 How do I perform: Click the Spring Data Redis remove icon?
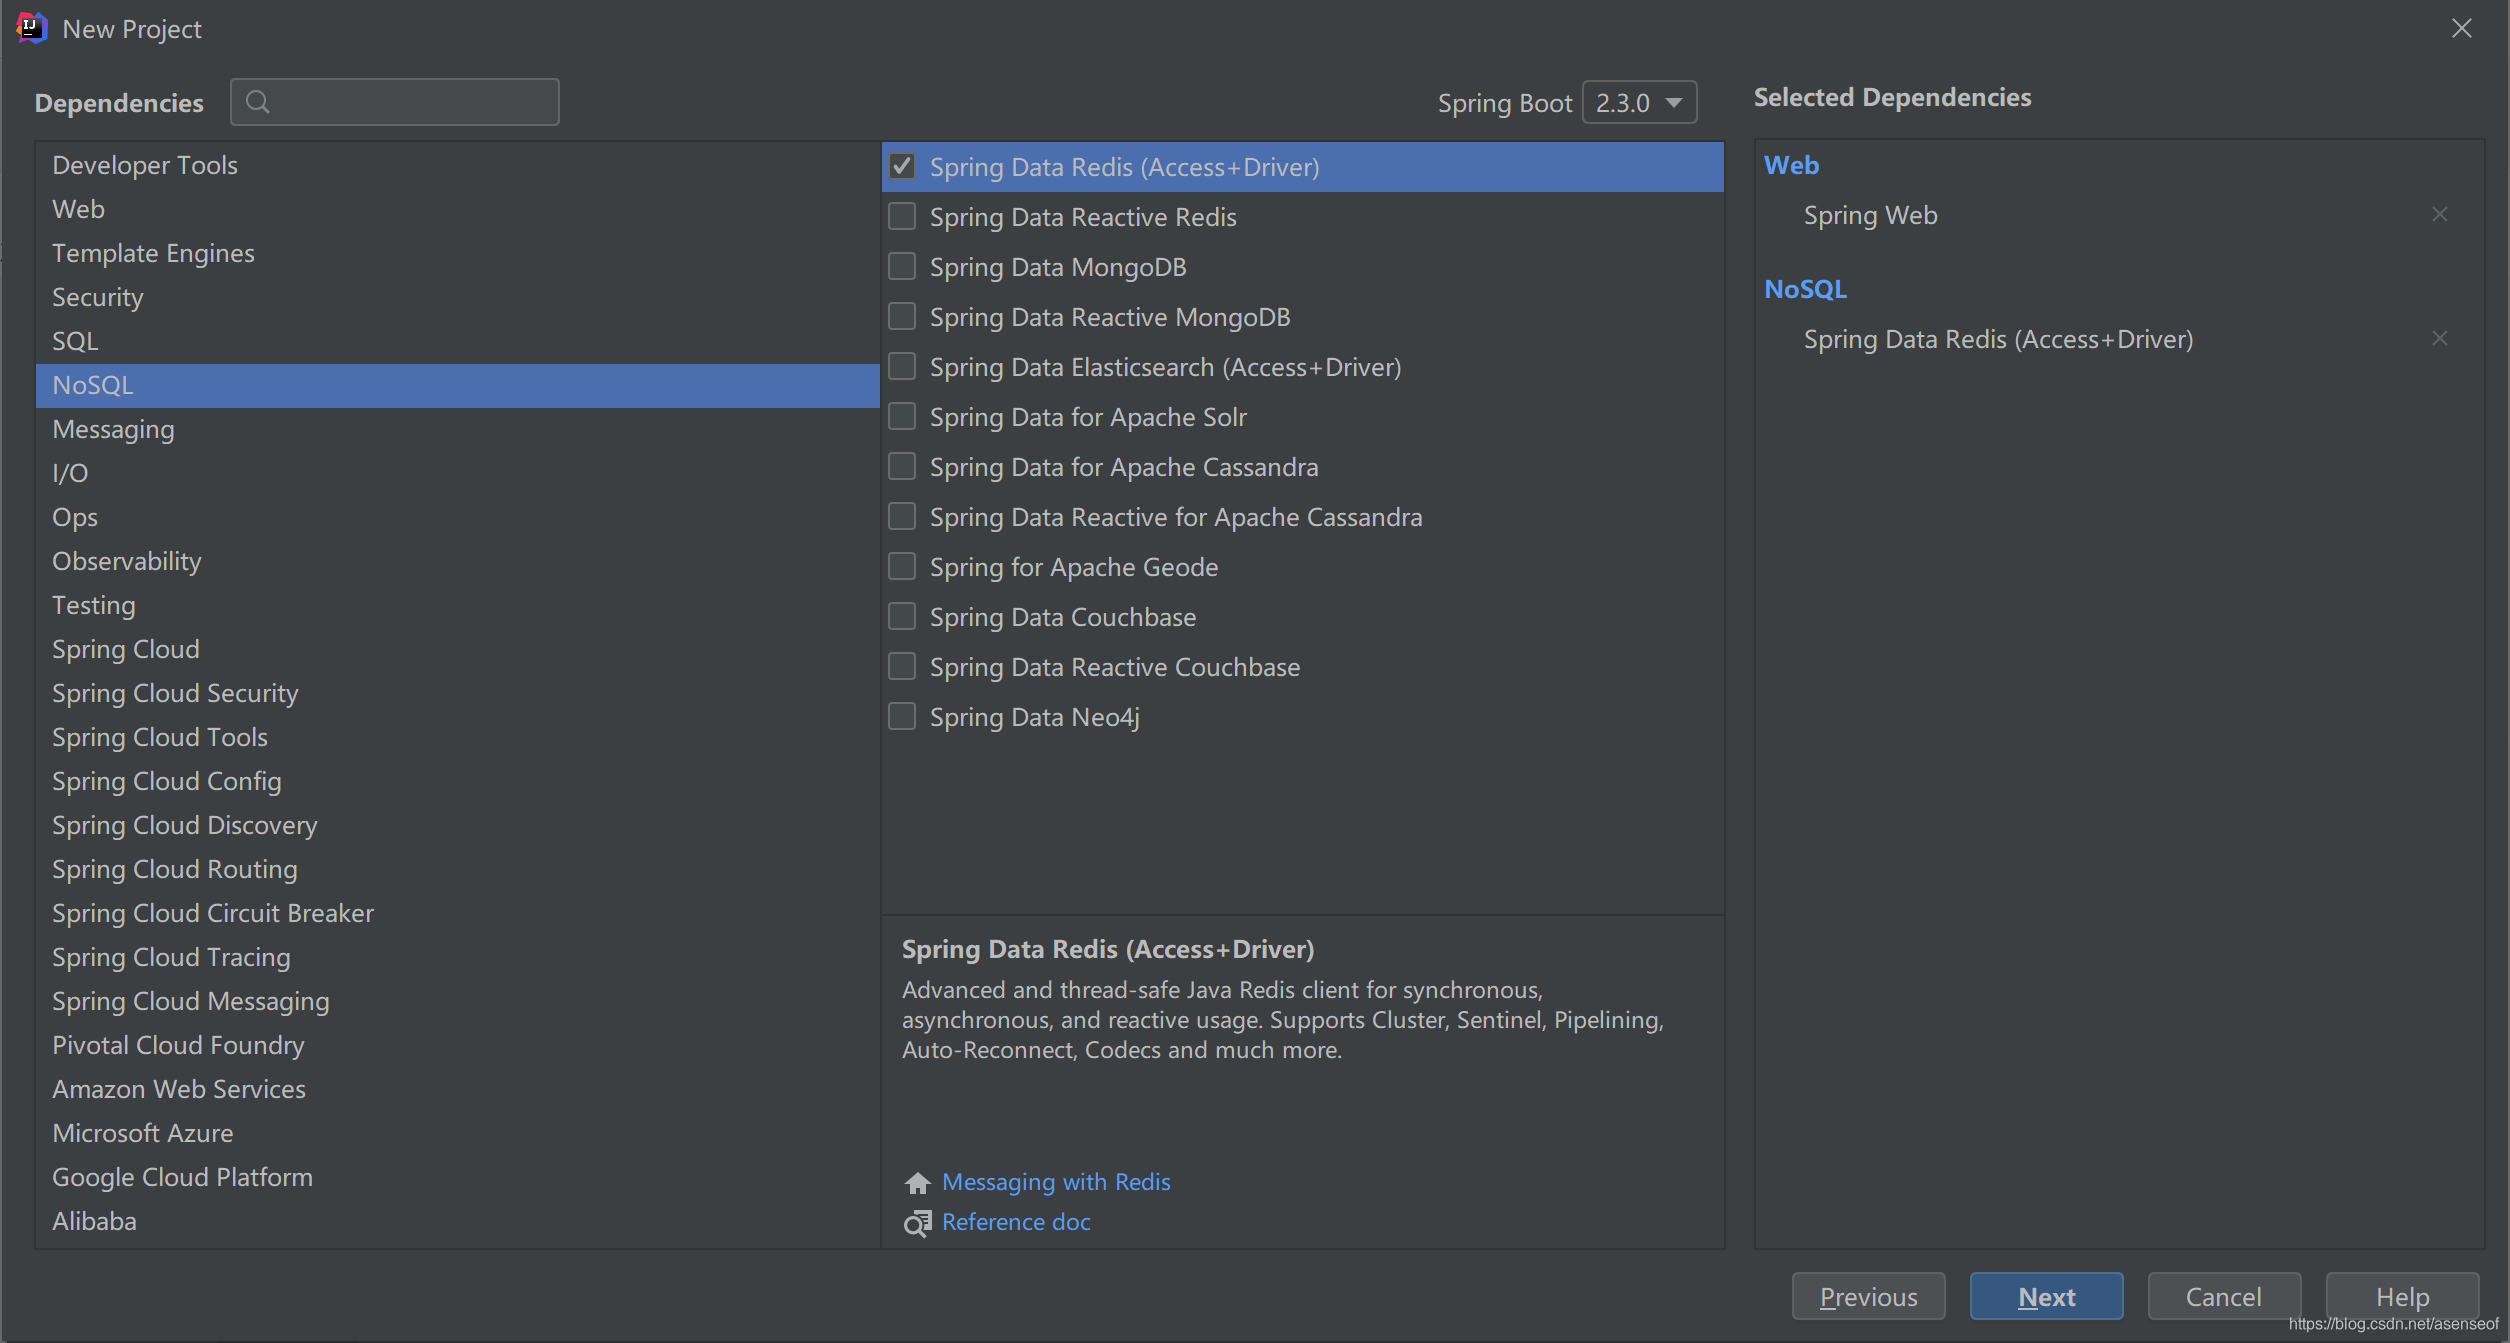[2440, 339]
